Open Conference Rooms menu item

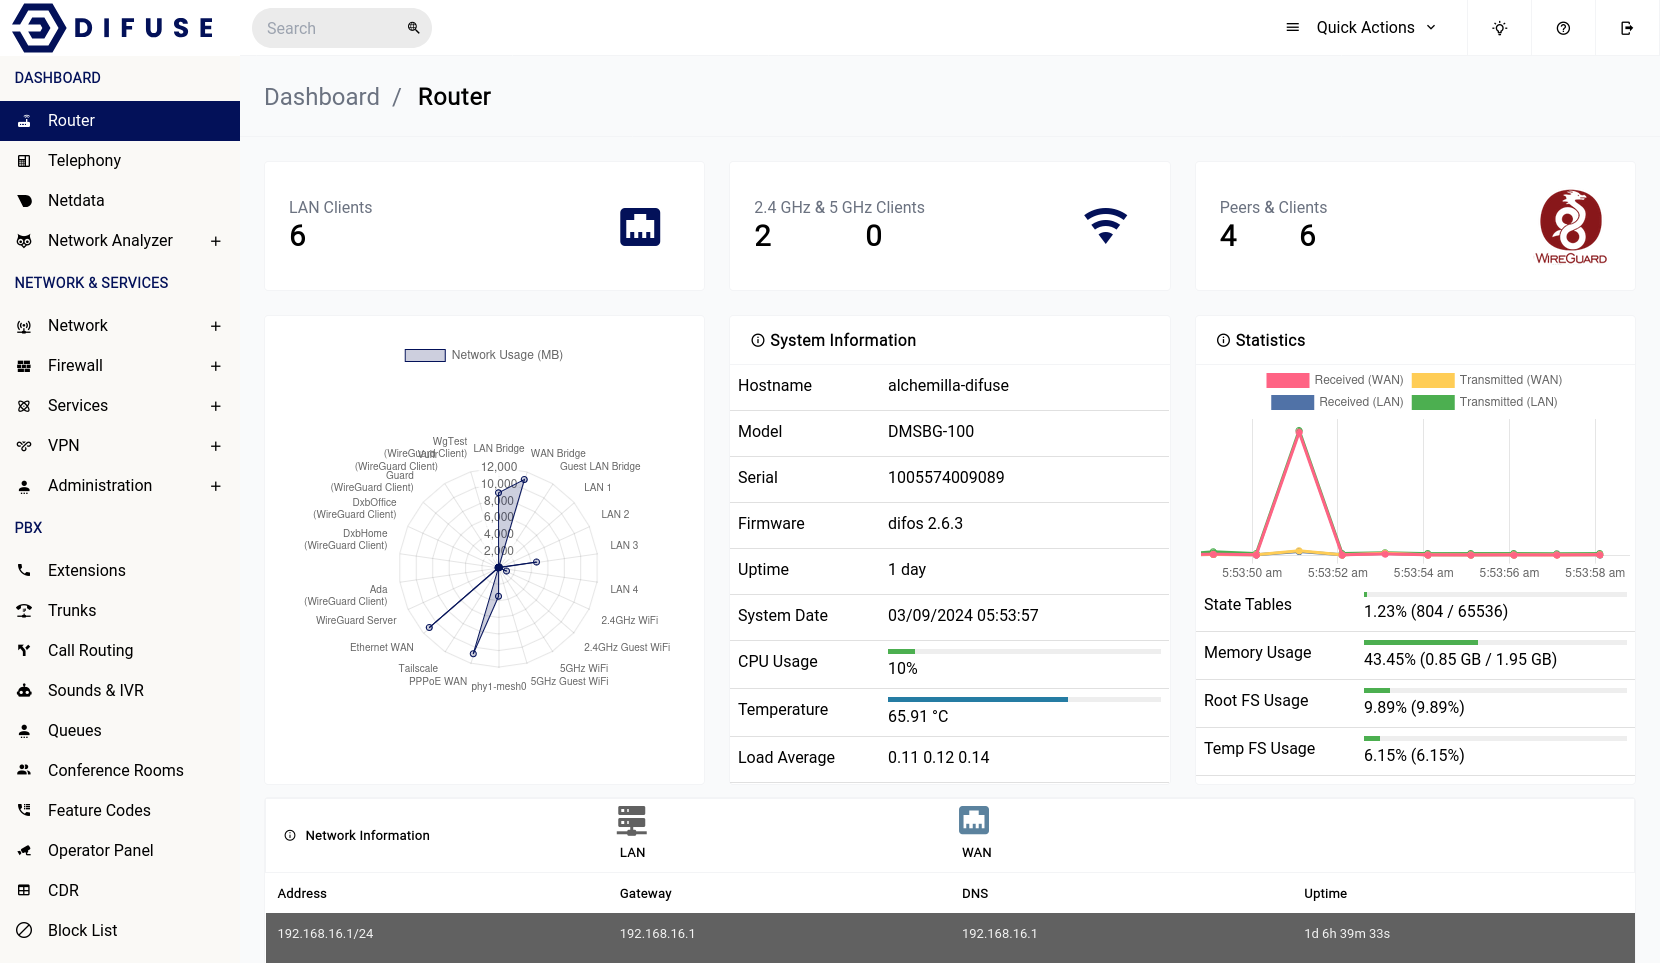pyautogui.click(x=120, y=771)
